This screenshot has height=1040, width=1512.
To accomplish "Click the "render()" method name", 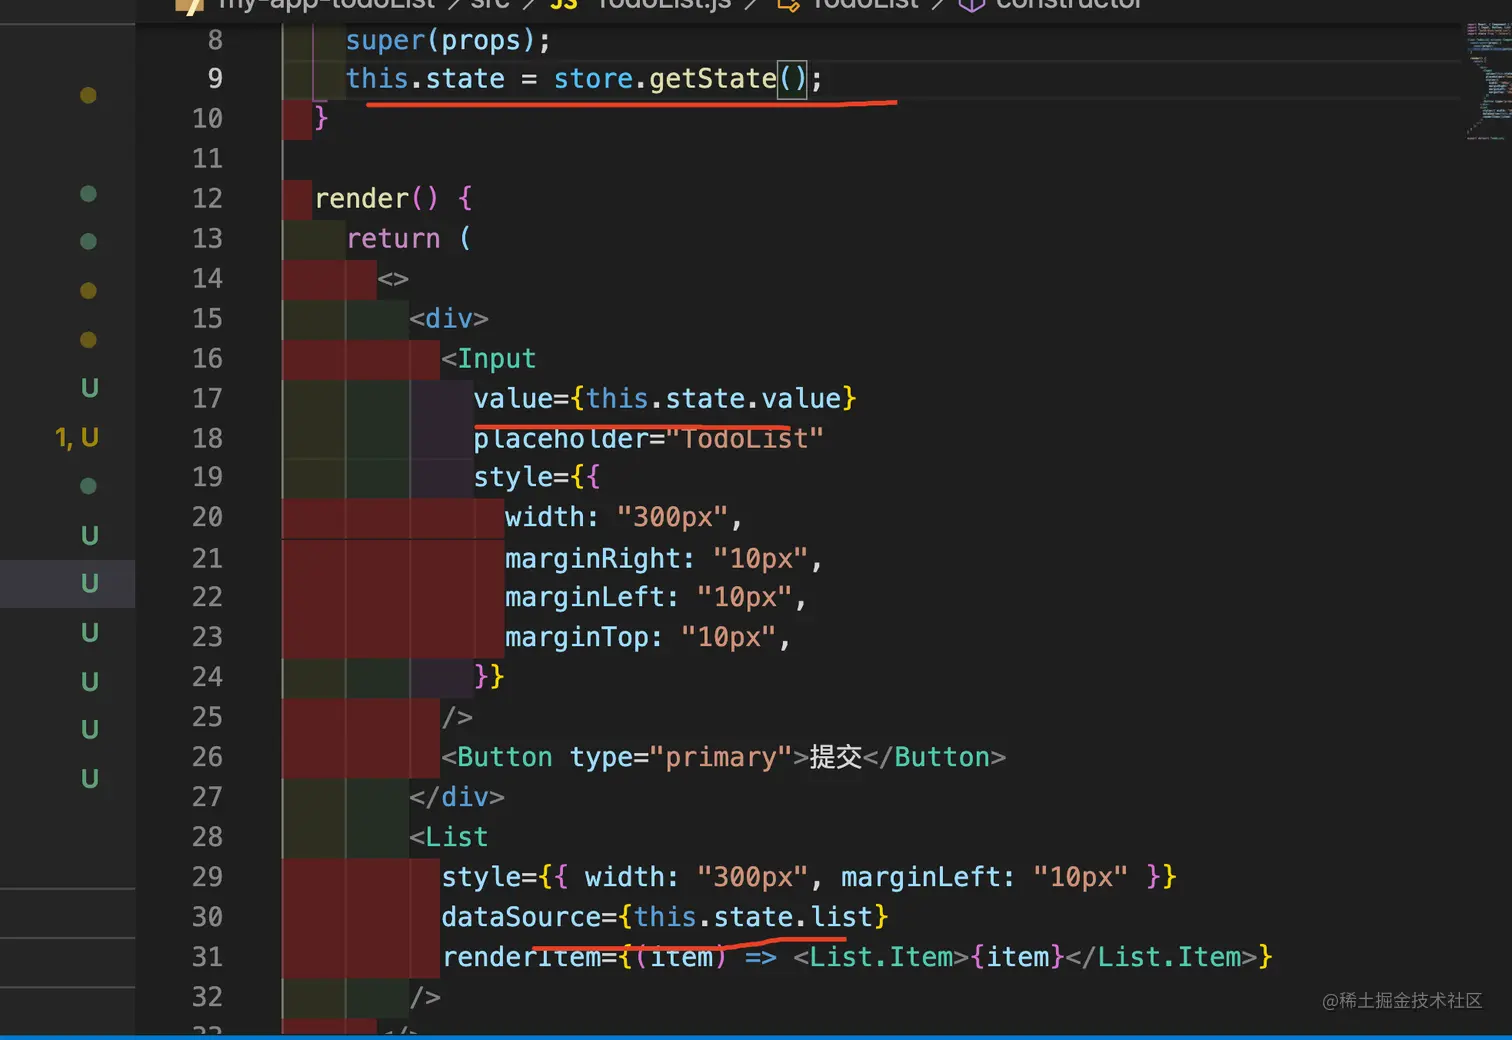I will pos(376,198).
